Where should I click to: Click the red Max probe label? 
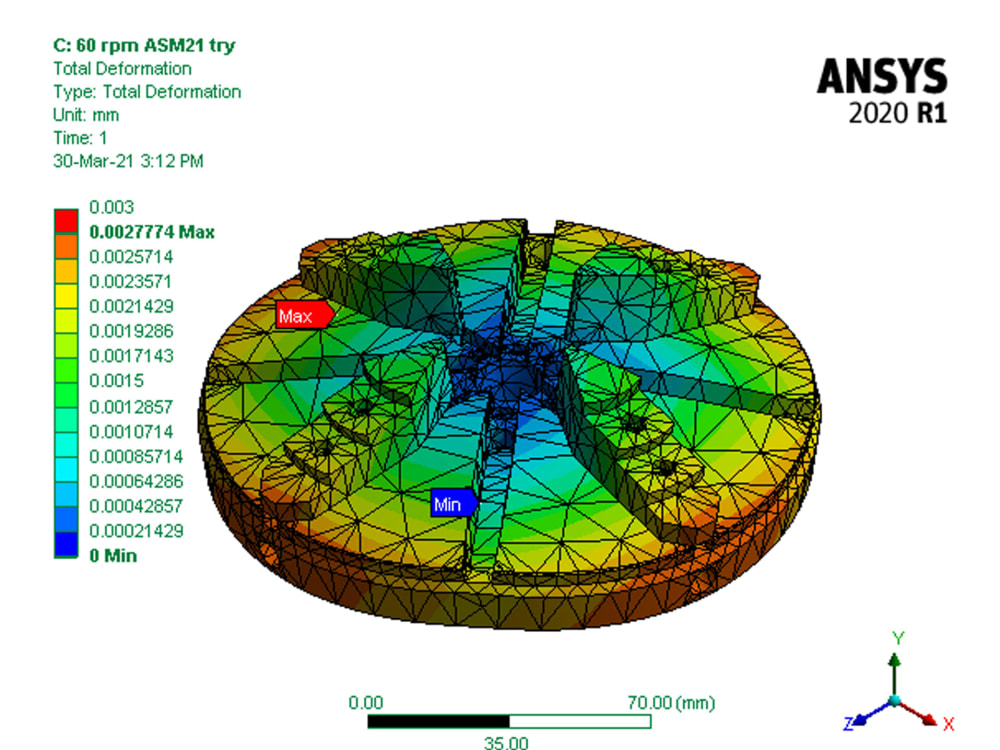point(305,315)
